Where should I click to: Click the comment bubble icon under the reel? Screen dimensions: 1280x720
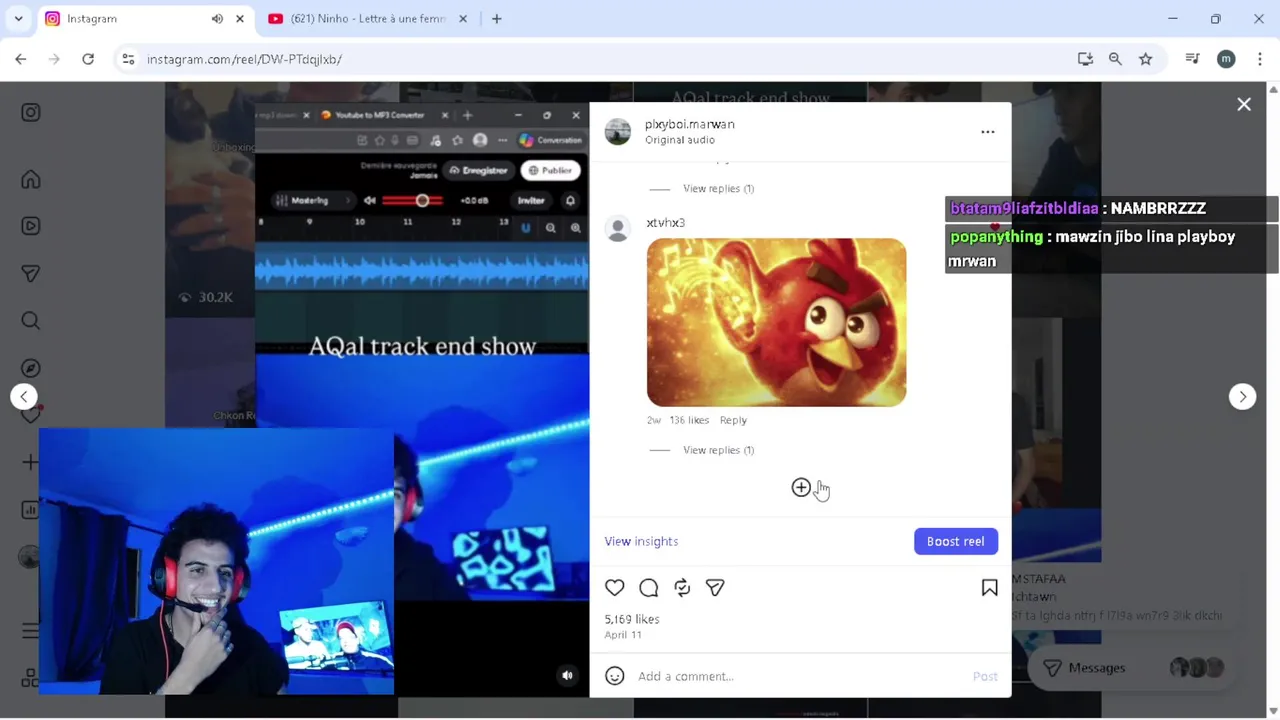click(649, 588)
